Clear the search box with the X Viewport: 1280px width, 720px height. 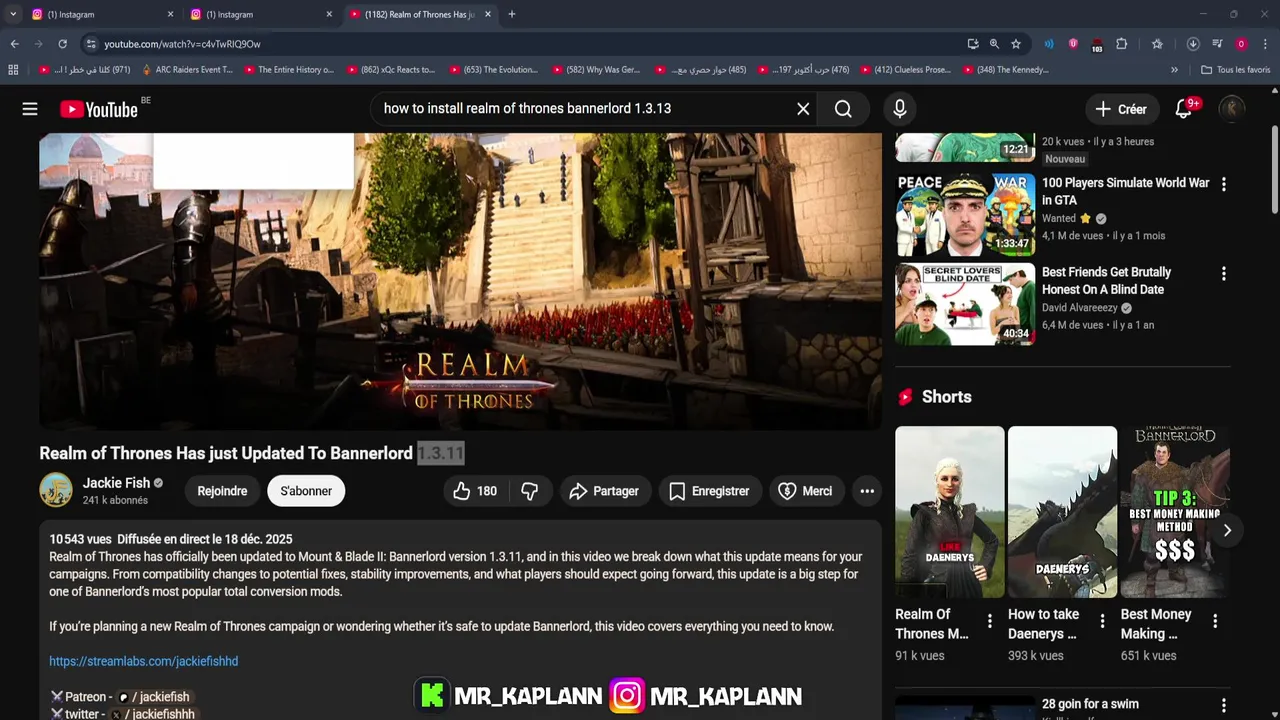pyautogui.click(x=803, y=109)
